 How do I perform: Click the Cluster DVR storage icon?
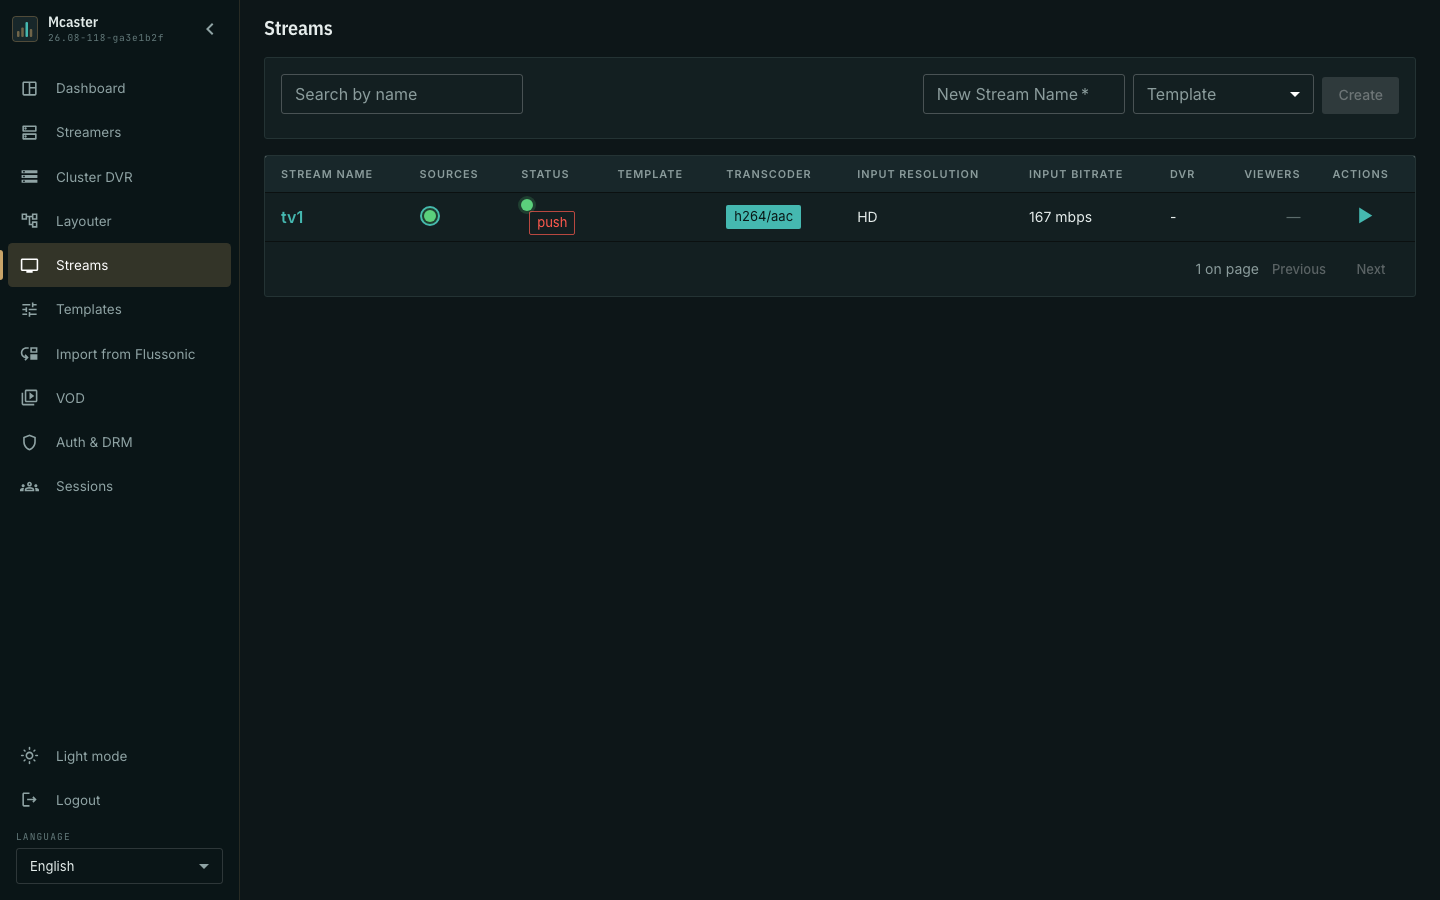click(x=30, y=177)
